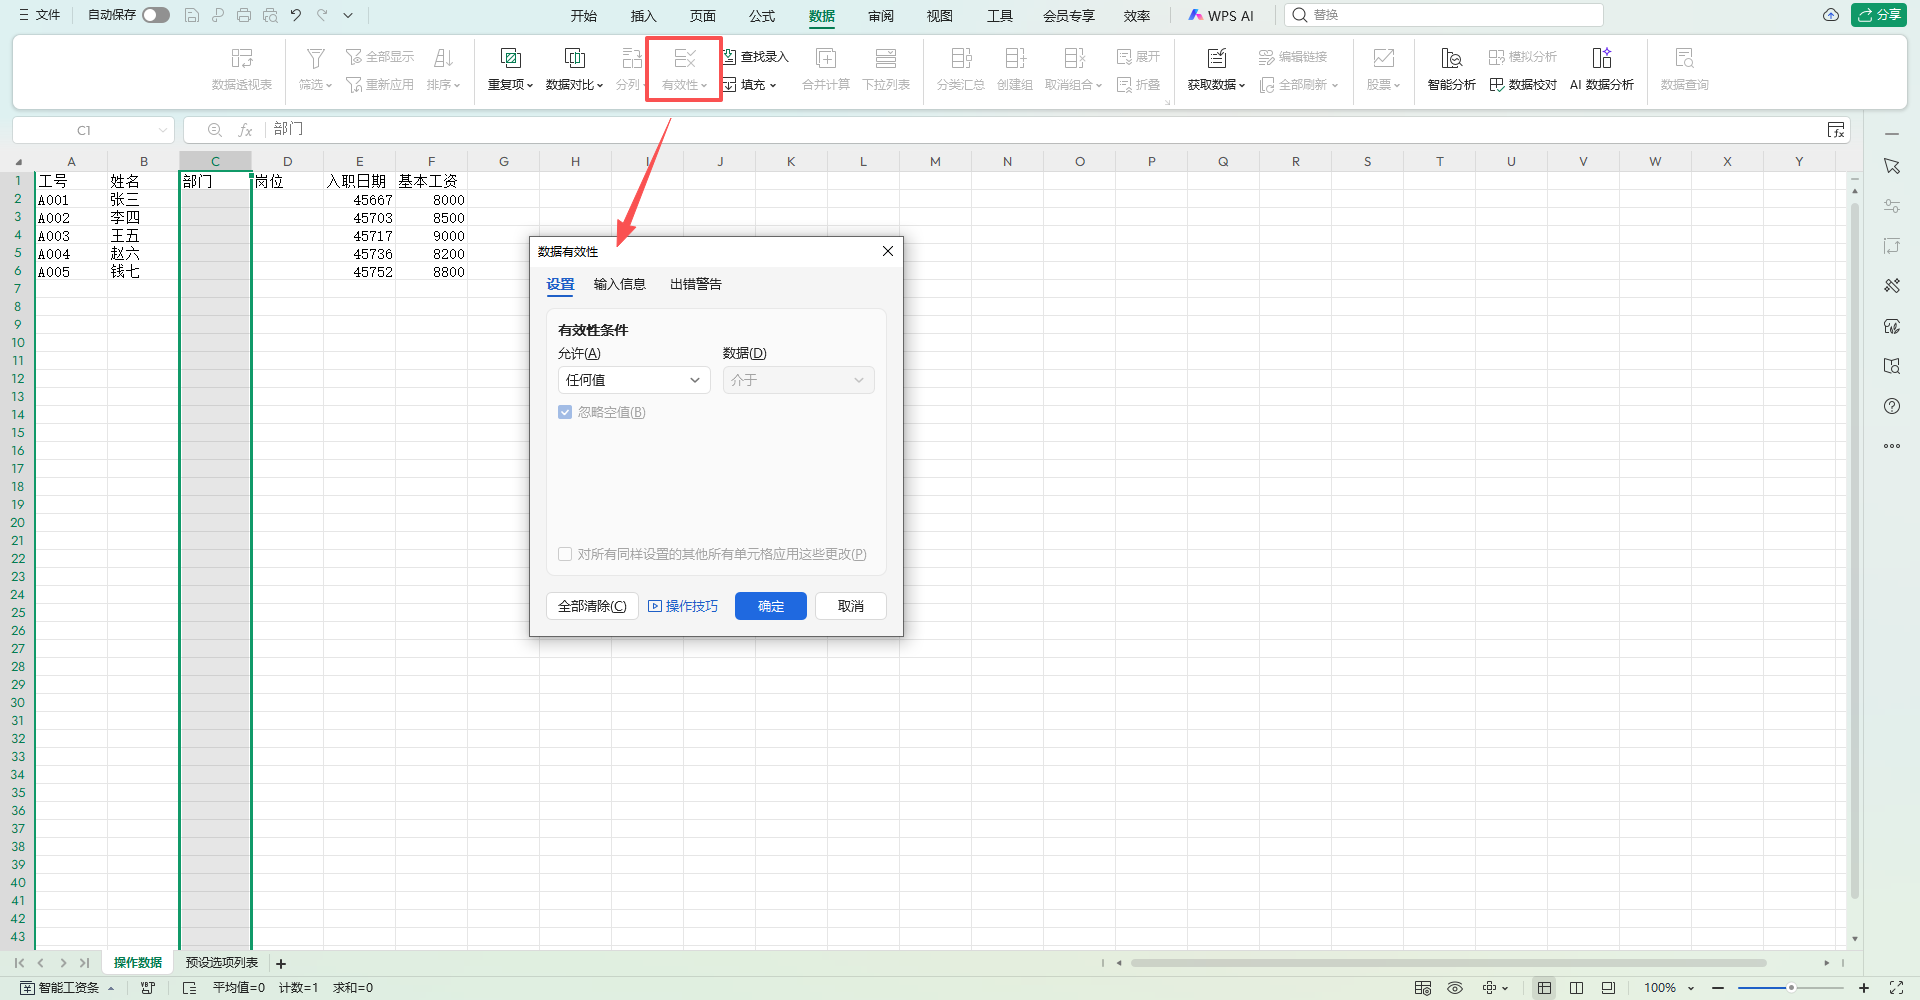Select column C header

tap(215, 161)
